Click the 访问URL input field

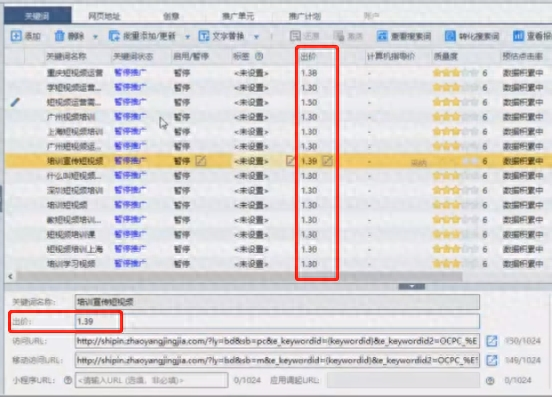(x=277, y=341)
